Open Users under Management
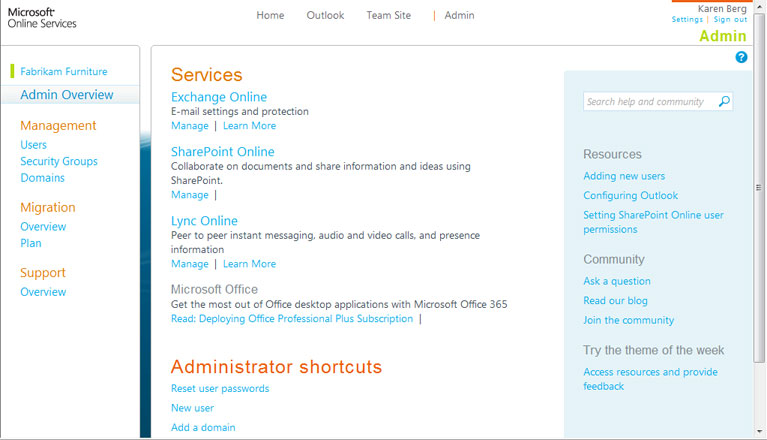Image resolution: width=767 pixels, height=440 pixels. tap(33, 145)
